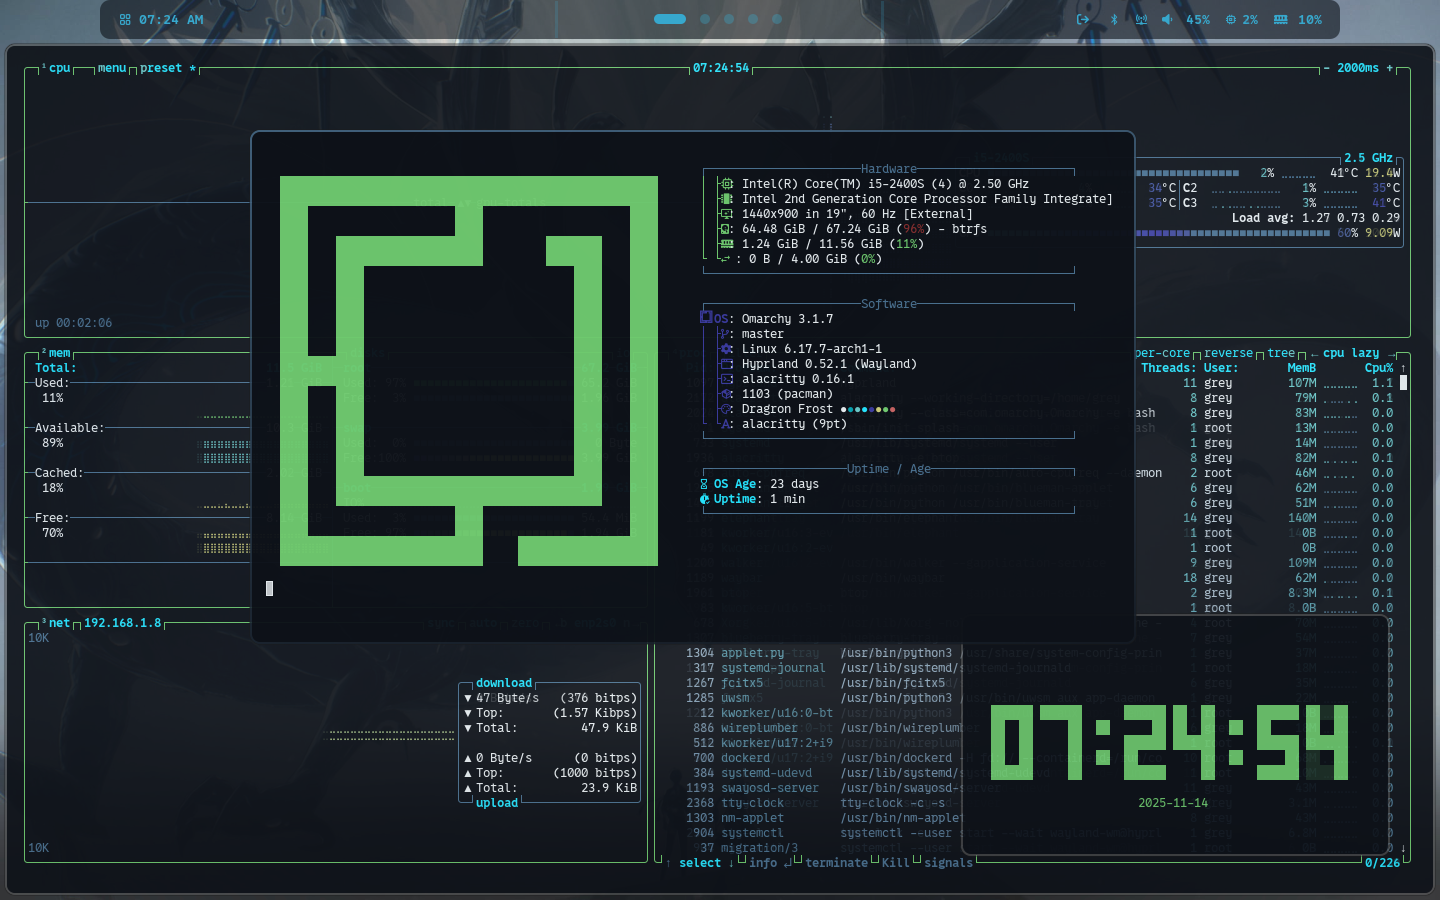This screenshot has height=900, width=1440.
Task: Mute audio via the speaker icon
Action: click(x=1167, y=18)
